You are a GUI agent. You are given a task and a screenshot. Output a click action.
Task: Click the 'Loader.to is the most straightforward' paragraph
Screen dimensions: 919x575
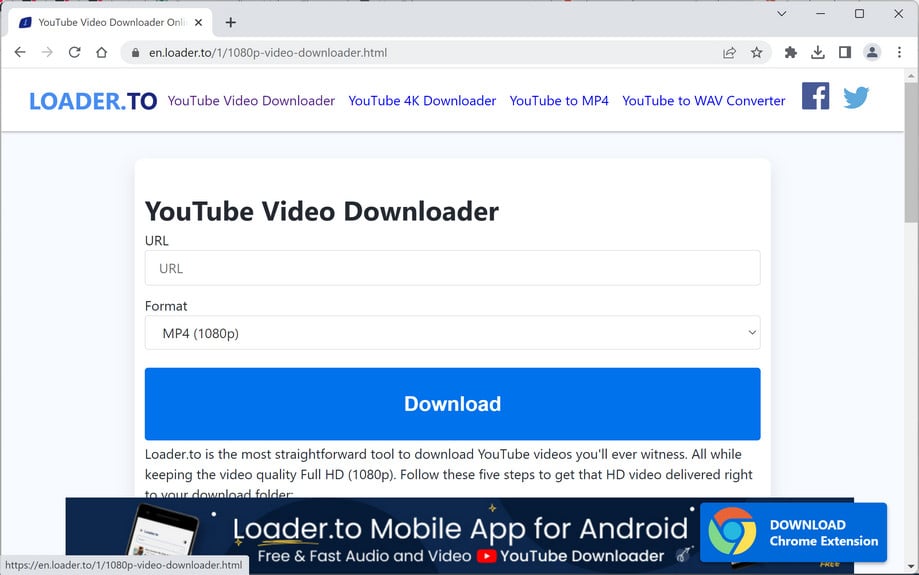point(448,474)
